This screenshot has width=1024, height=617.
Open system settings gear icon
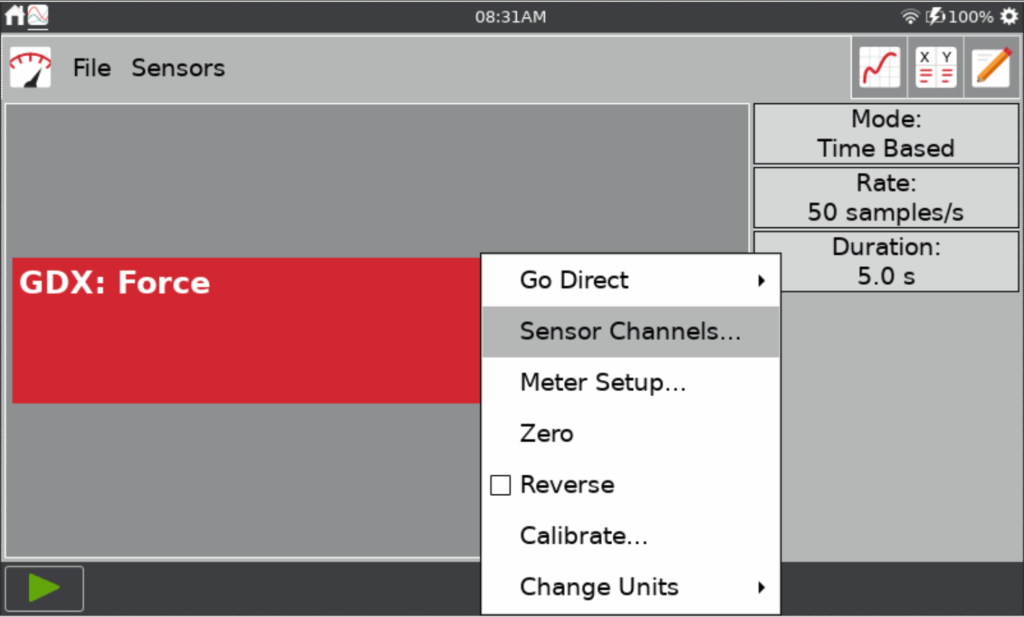[x=1009, y=16]
